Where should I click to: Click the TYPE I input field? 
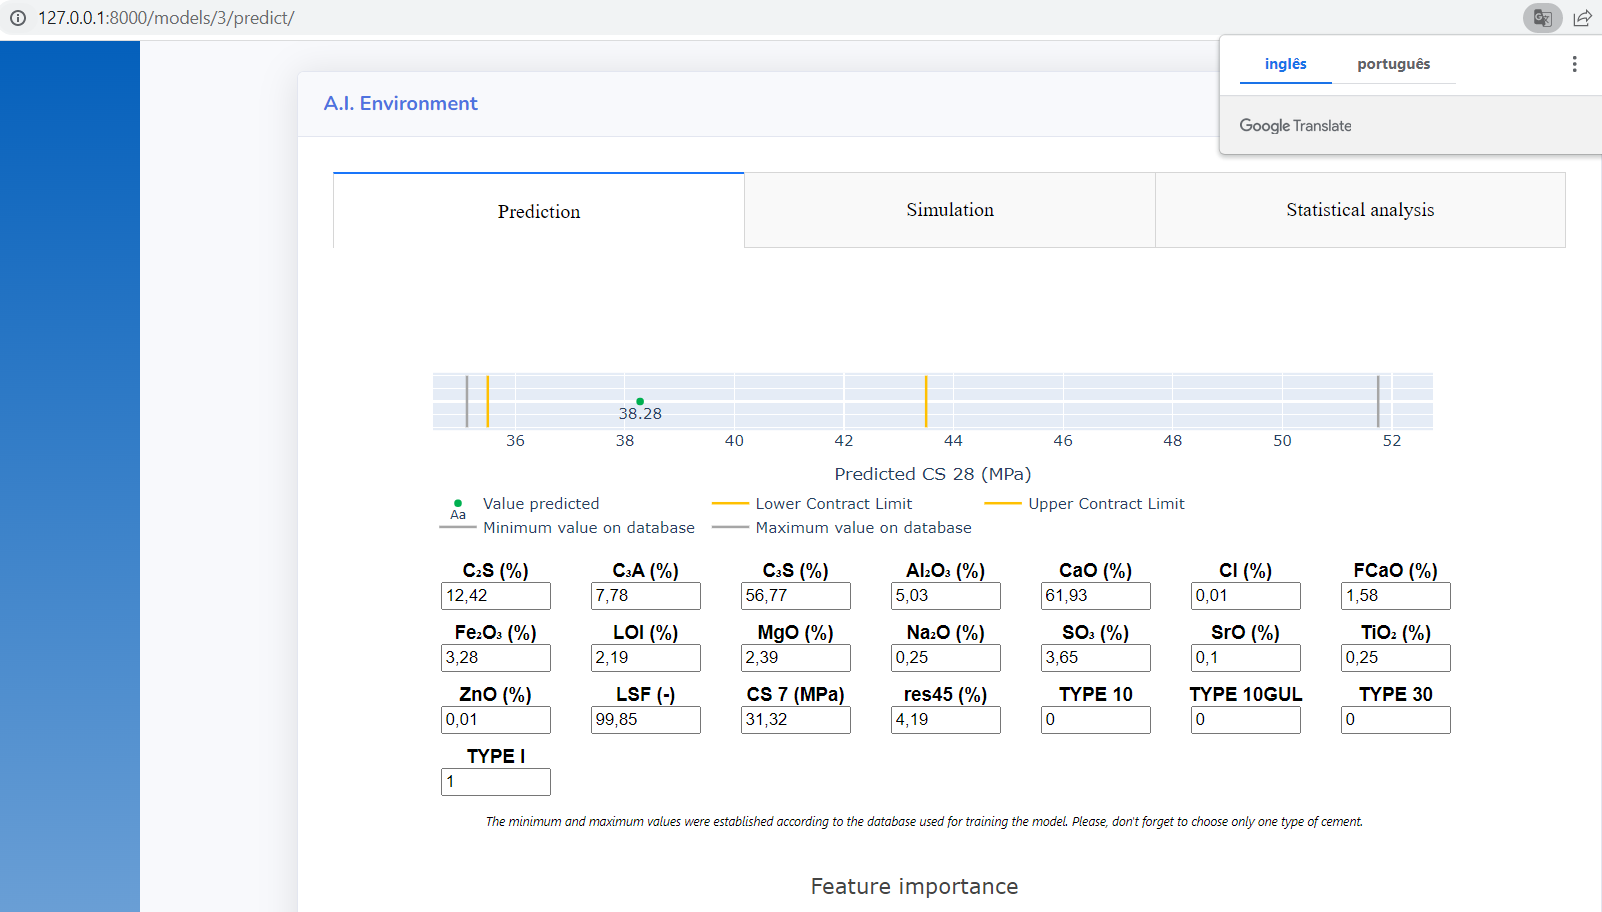[495, 782]
